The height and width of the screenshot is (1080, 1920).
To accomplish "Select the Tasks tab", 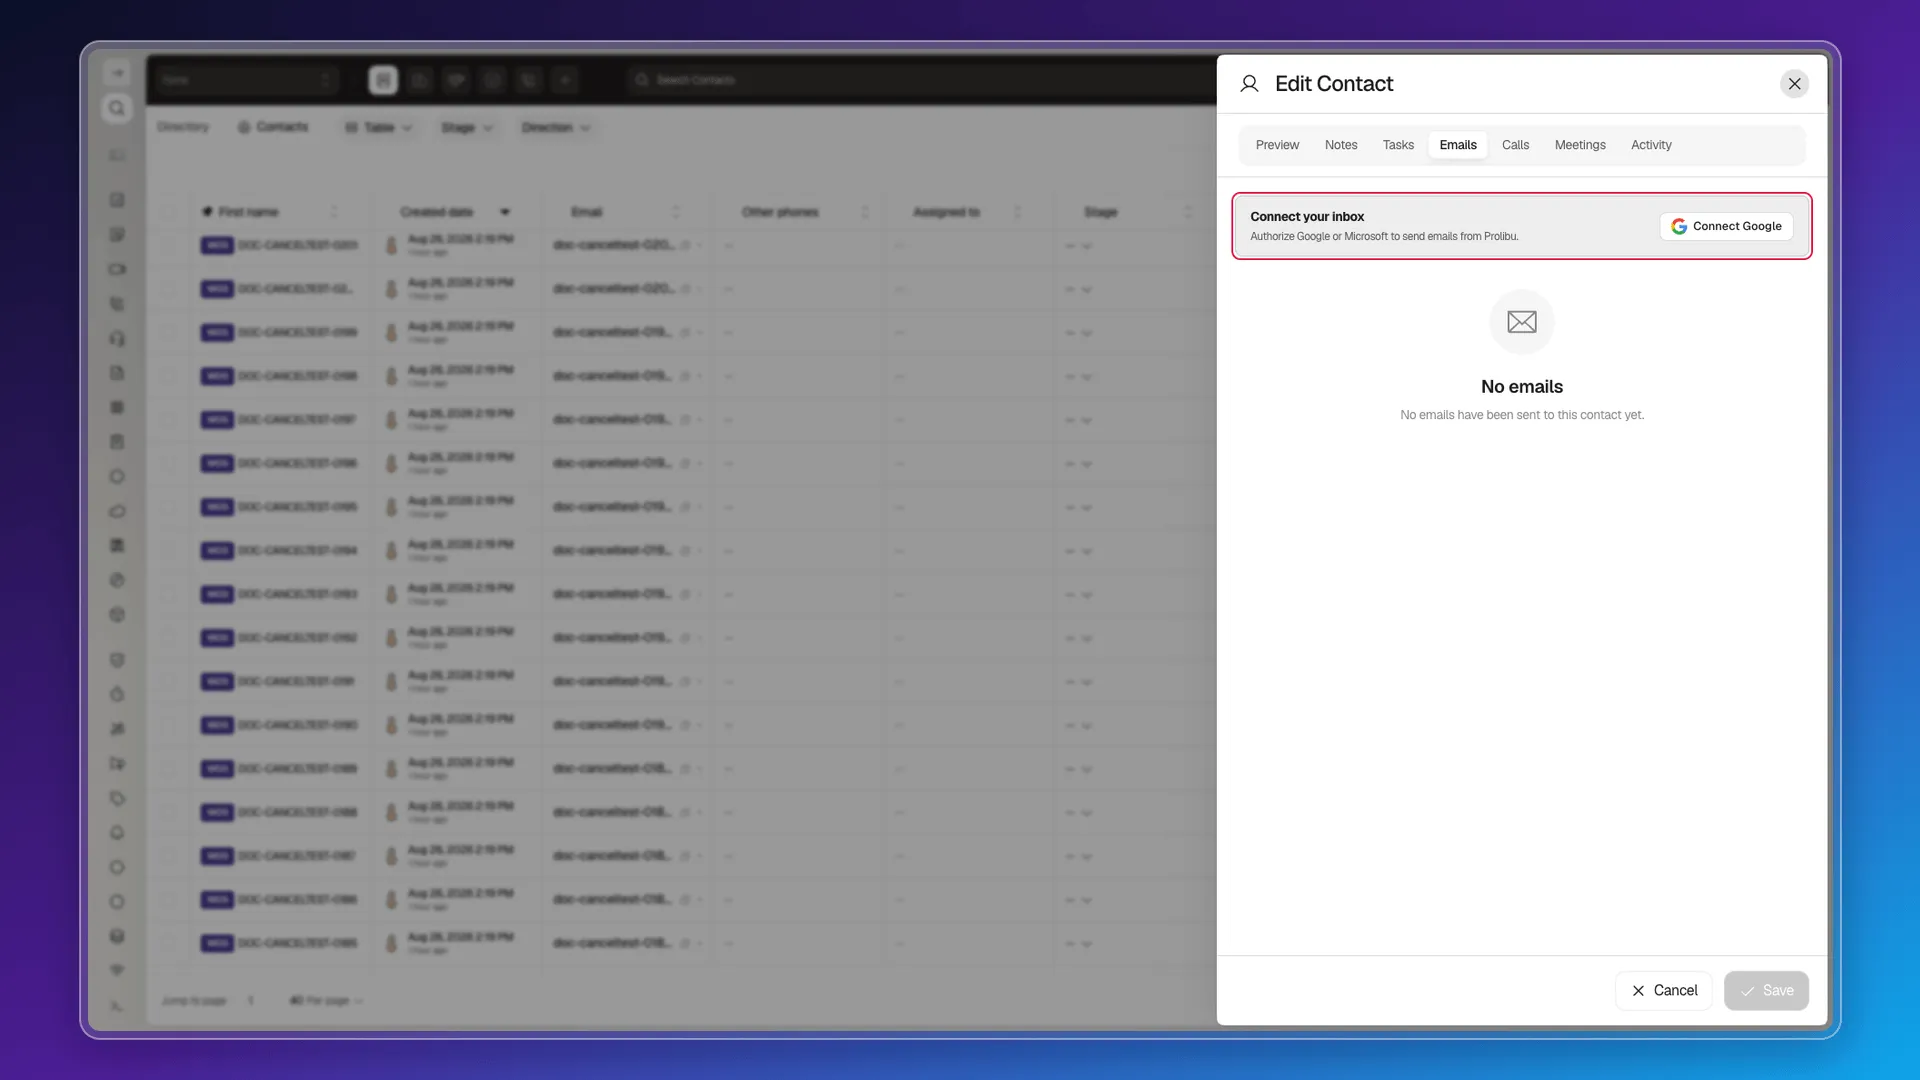I will point(1398,145).
